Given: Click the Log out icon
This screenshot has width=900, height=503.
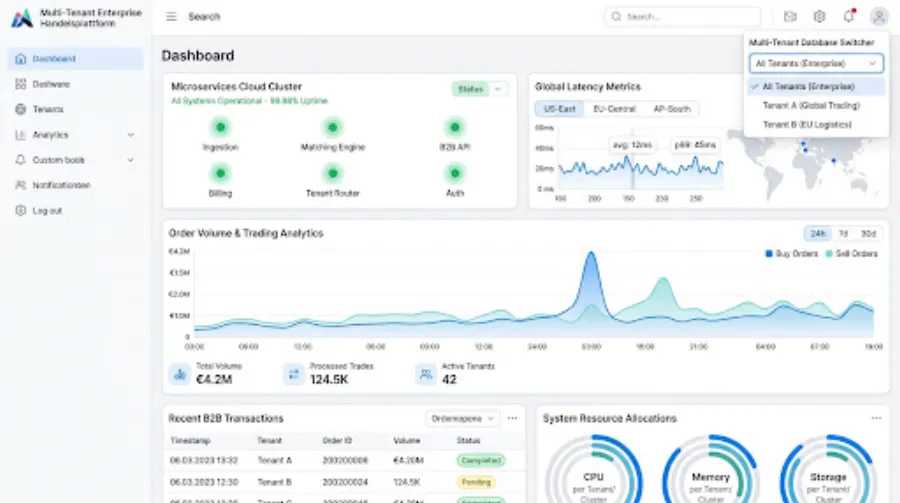Looking at the screenshot, I should [21, 211].
